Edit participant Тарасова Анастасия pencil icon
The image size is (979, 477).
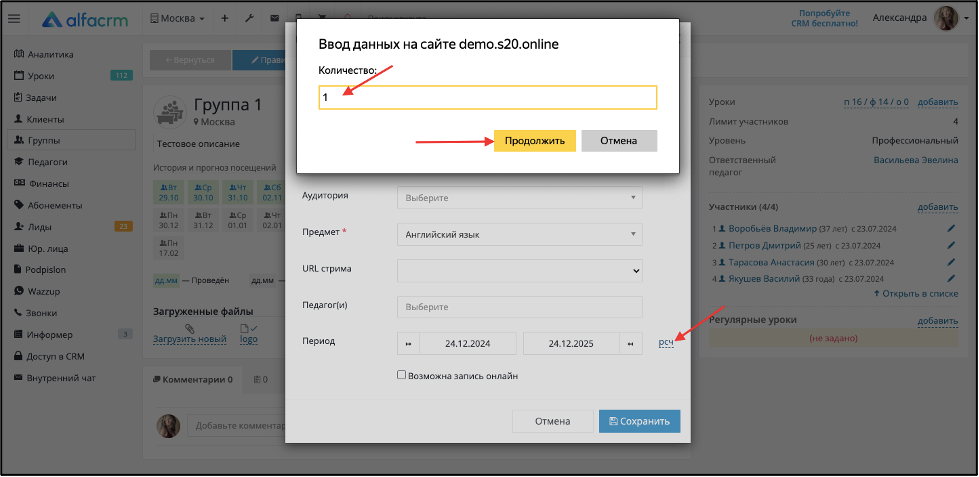click(952, 262)
